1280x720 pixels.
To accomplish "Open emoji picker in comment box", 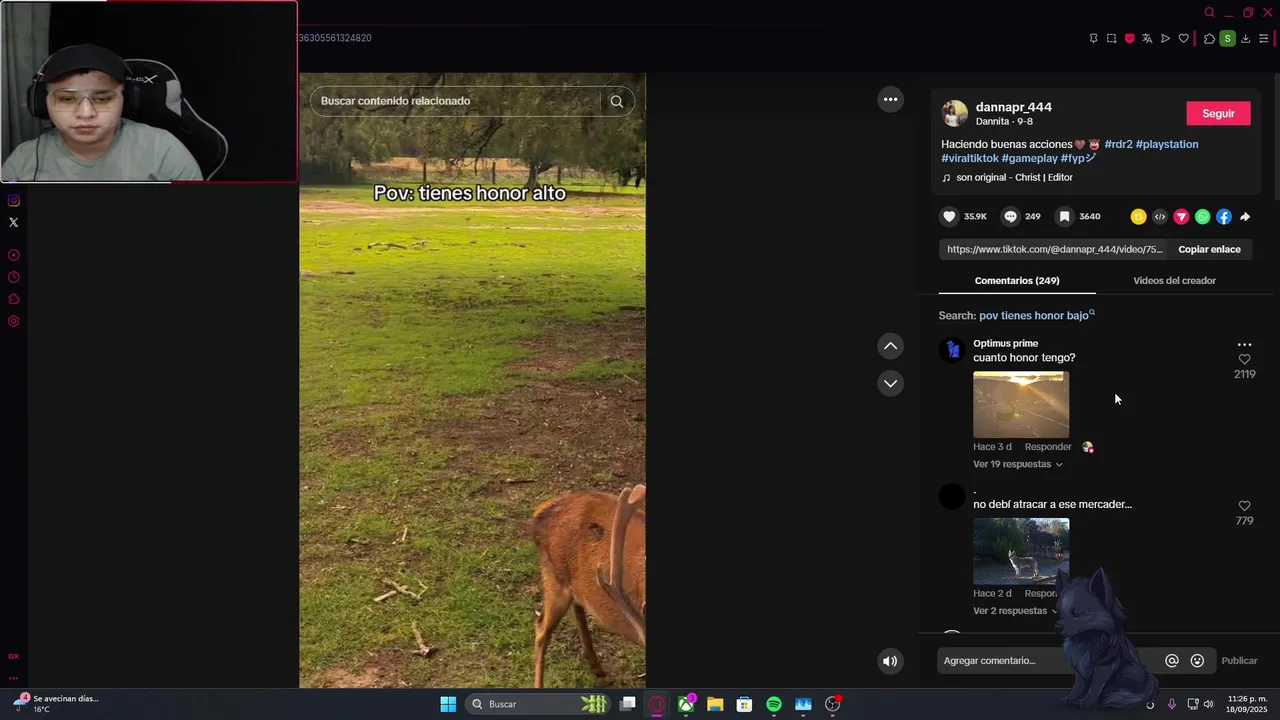I will (x=1197, y=660).
